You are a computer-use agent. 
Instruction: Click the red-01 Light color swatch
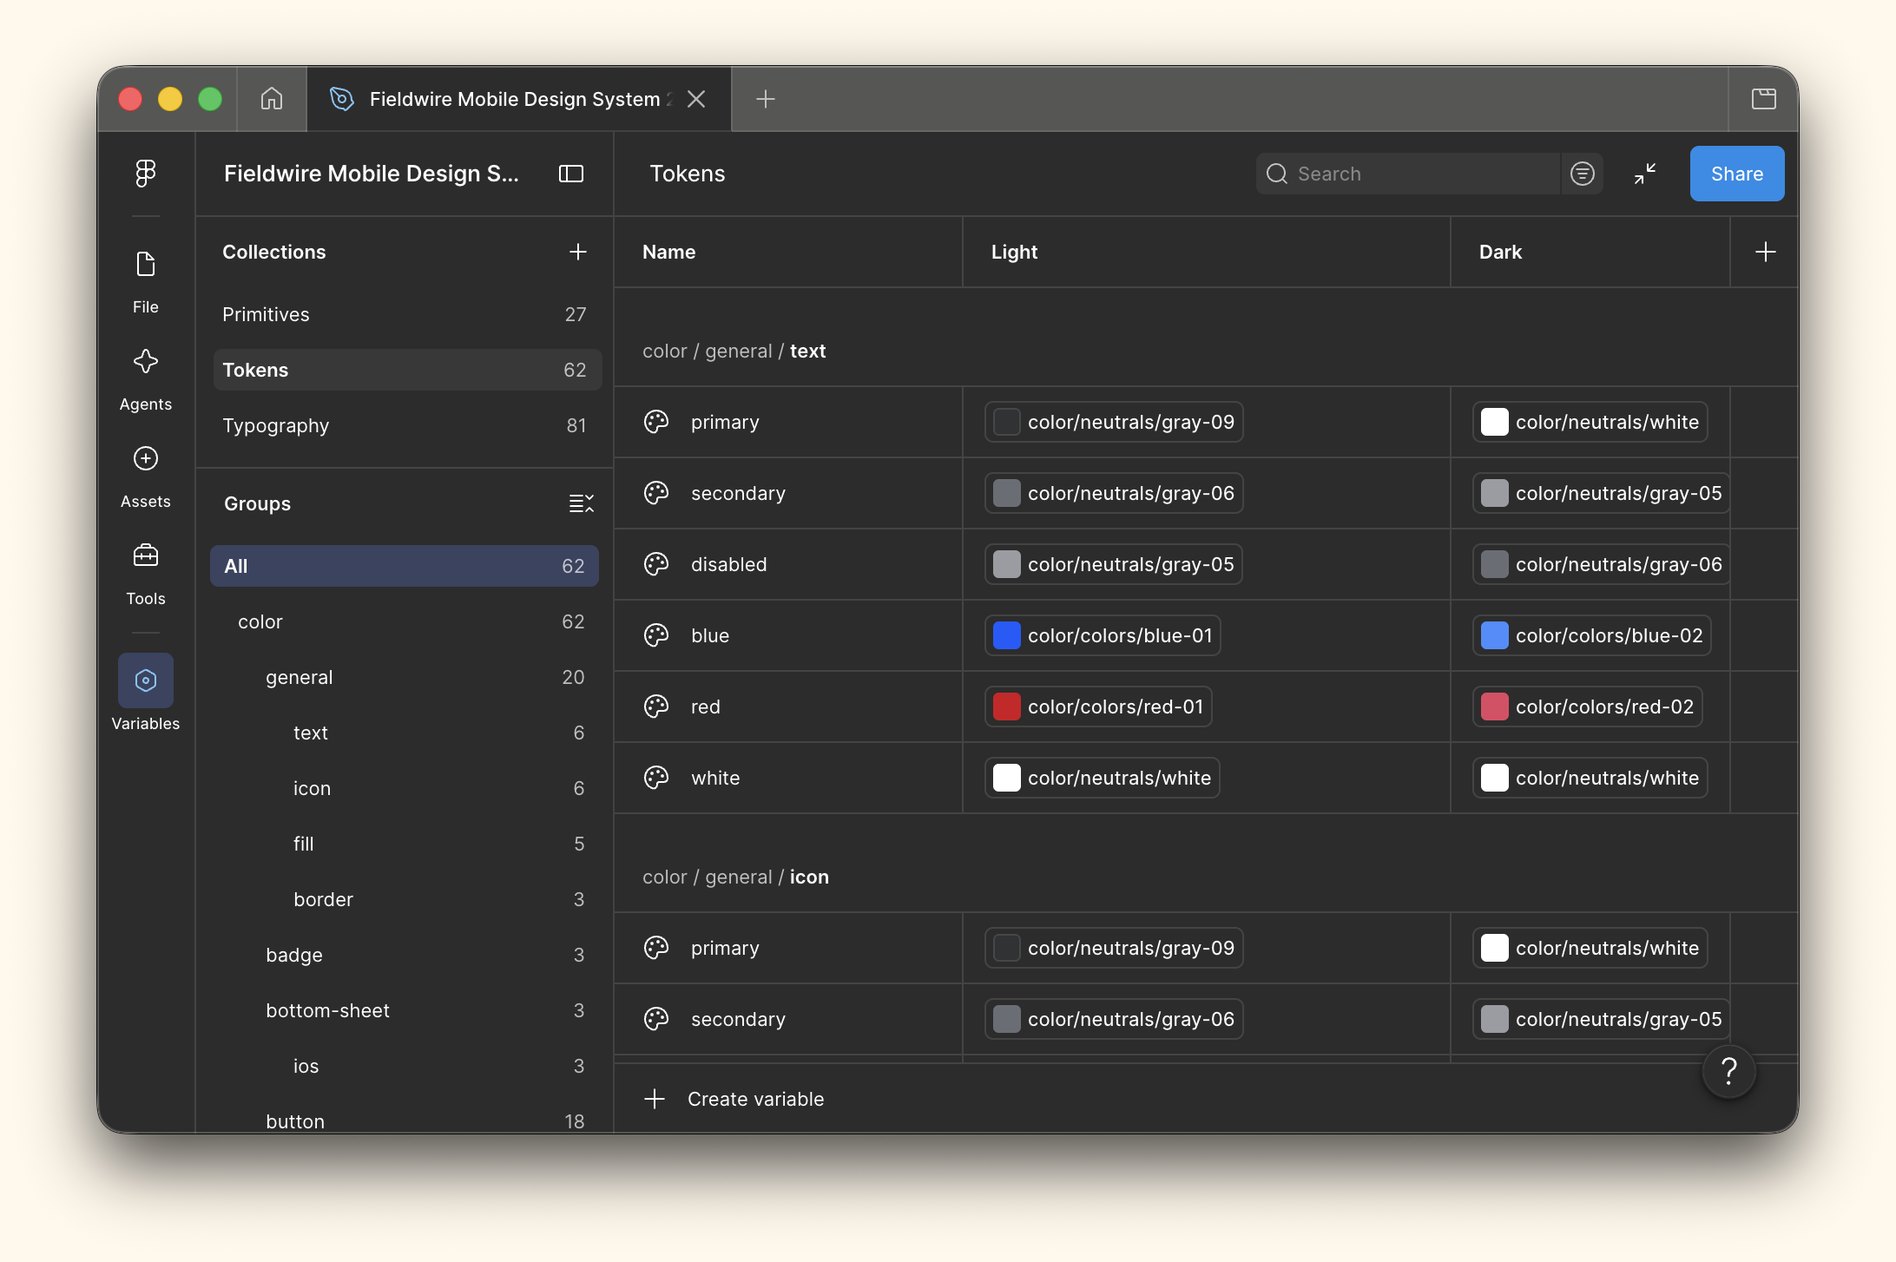1006,707
